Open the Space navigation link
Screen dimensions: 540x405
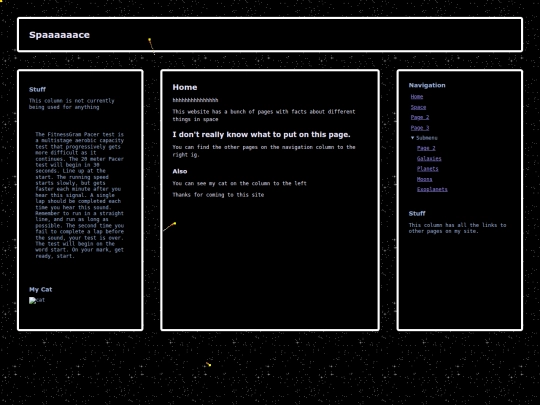pos(418,107)
